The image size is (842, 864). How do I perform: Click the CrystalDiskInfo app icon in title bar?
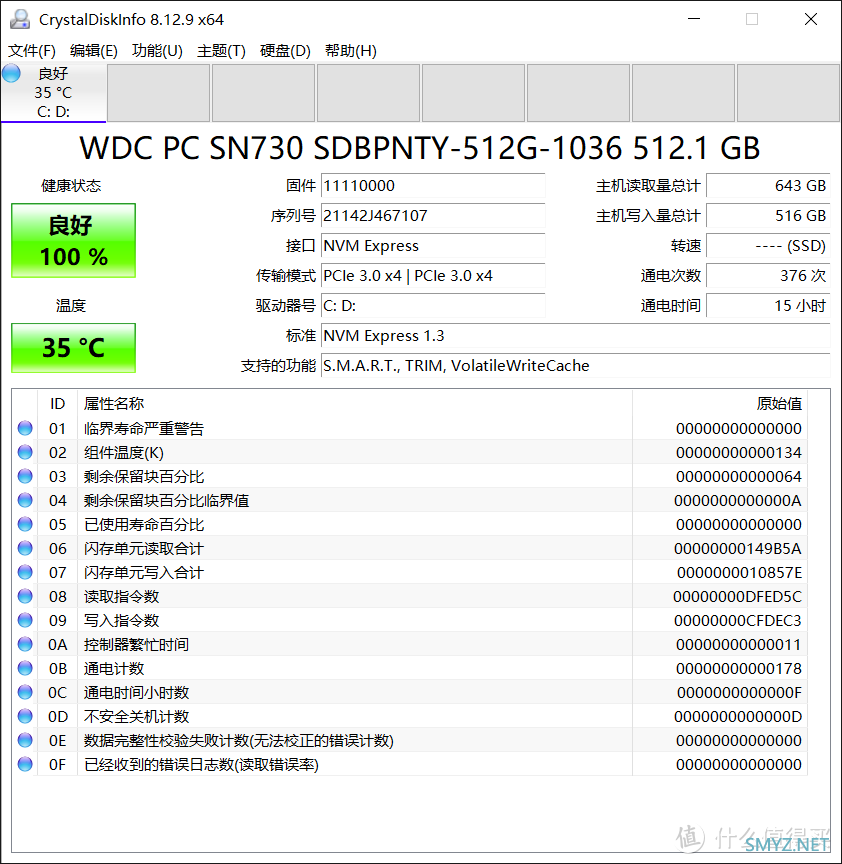pyautogui.click(x=20, y=19)
